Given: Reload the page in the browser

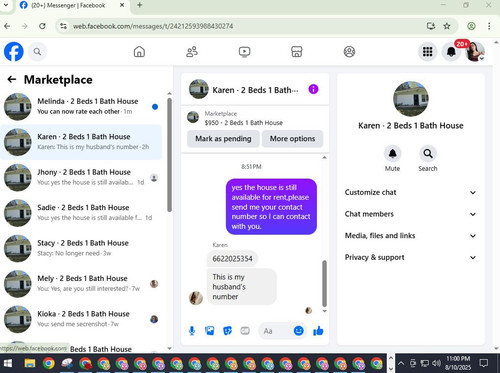Looking at the screenshot, I should pyautogui.click(x=42, y=26).
